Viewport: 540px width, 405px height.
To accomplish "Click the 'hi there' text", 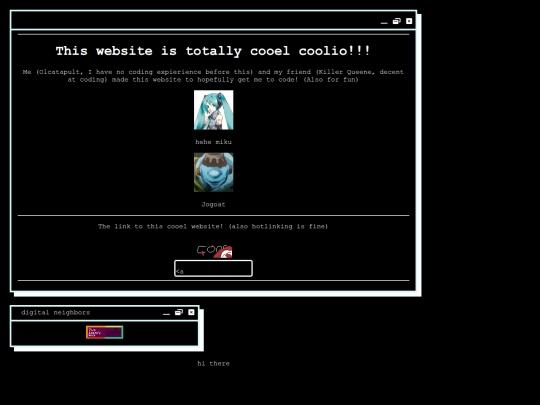I will click(x=214, y=364).
